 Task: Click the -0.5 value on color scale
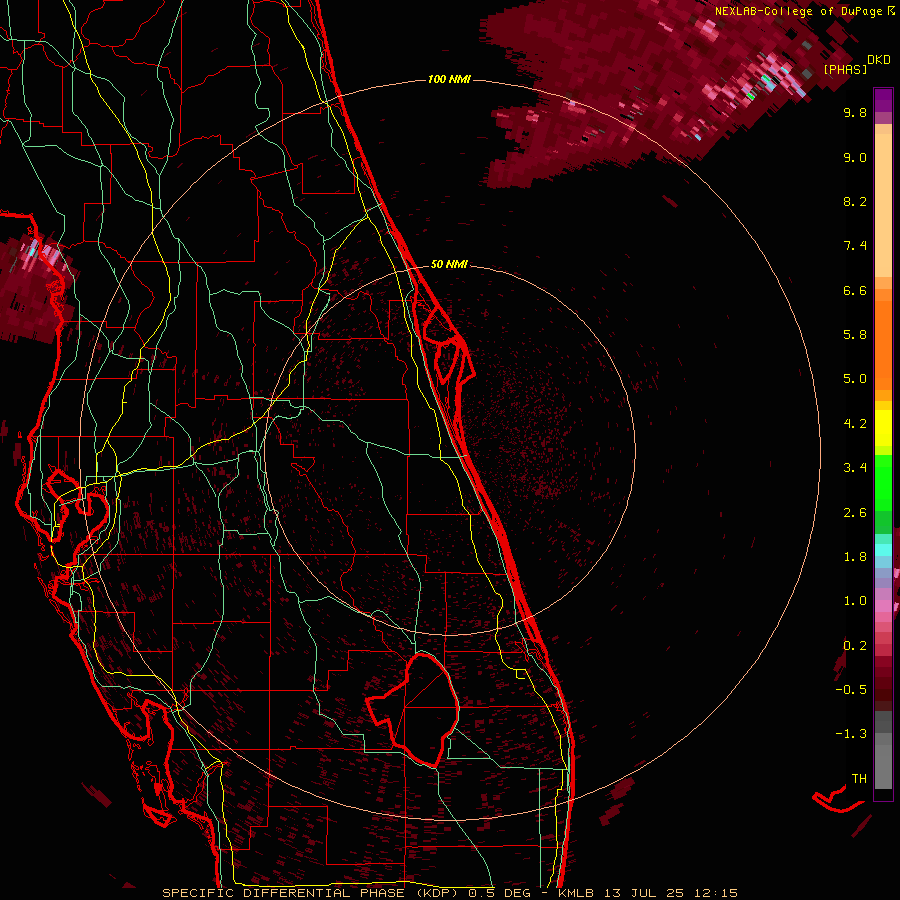point(851,690)
